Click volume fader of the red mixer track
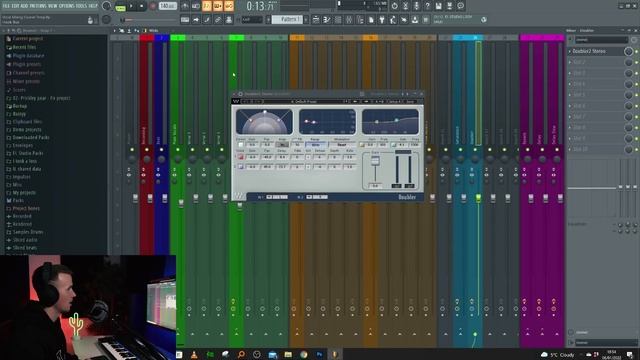640x360 pixels. pos(150,198)
